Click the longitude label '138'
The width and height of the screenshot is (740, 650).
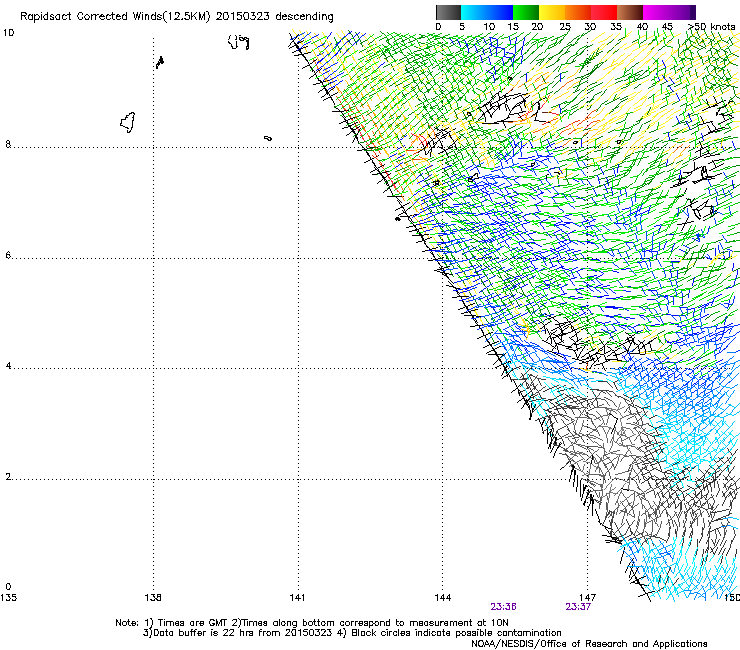click(x=153, y=598)
